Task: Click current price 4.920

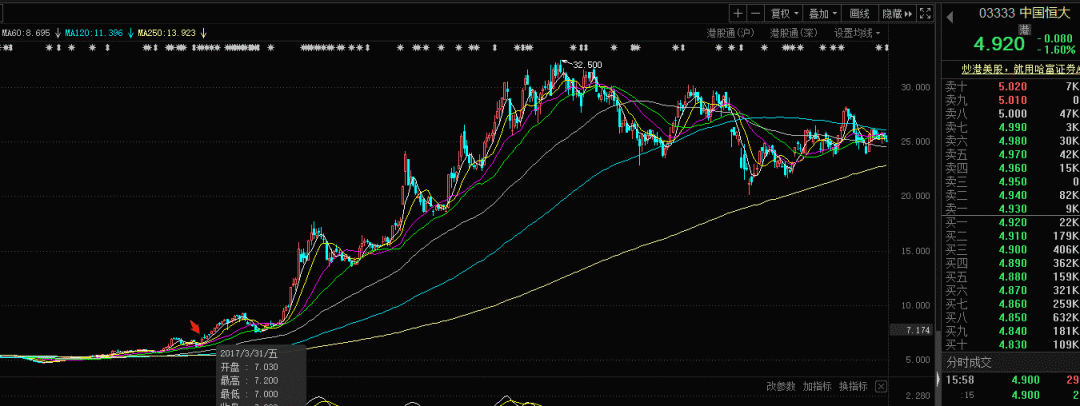Action: click(x=999, y=44)
